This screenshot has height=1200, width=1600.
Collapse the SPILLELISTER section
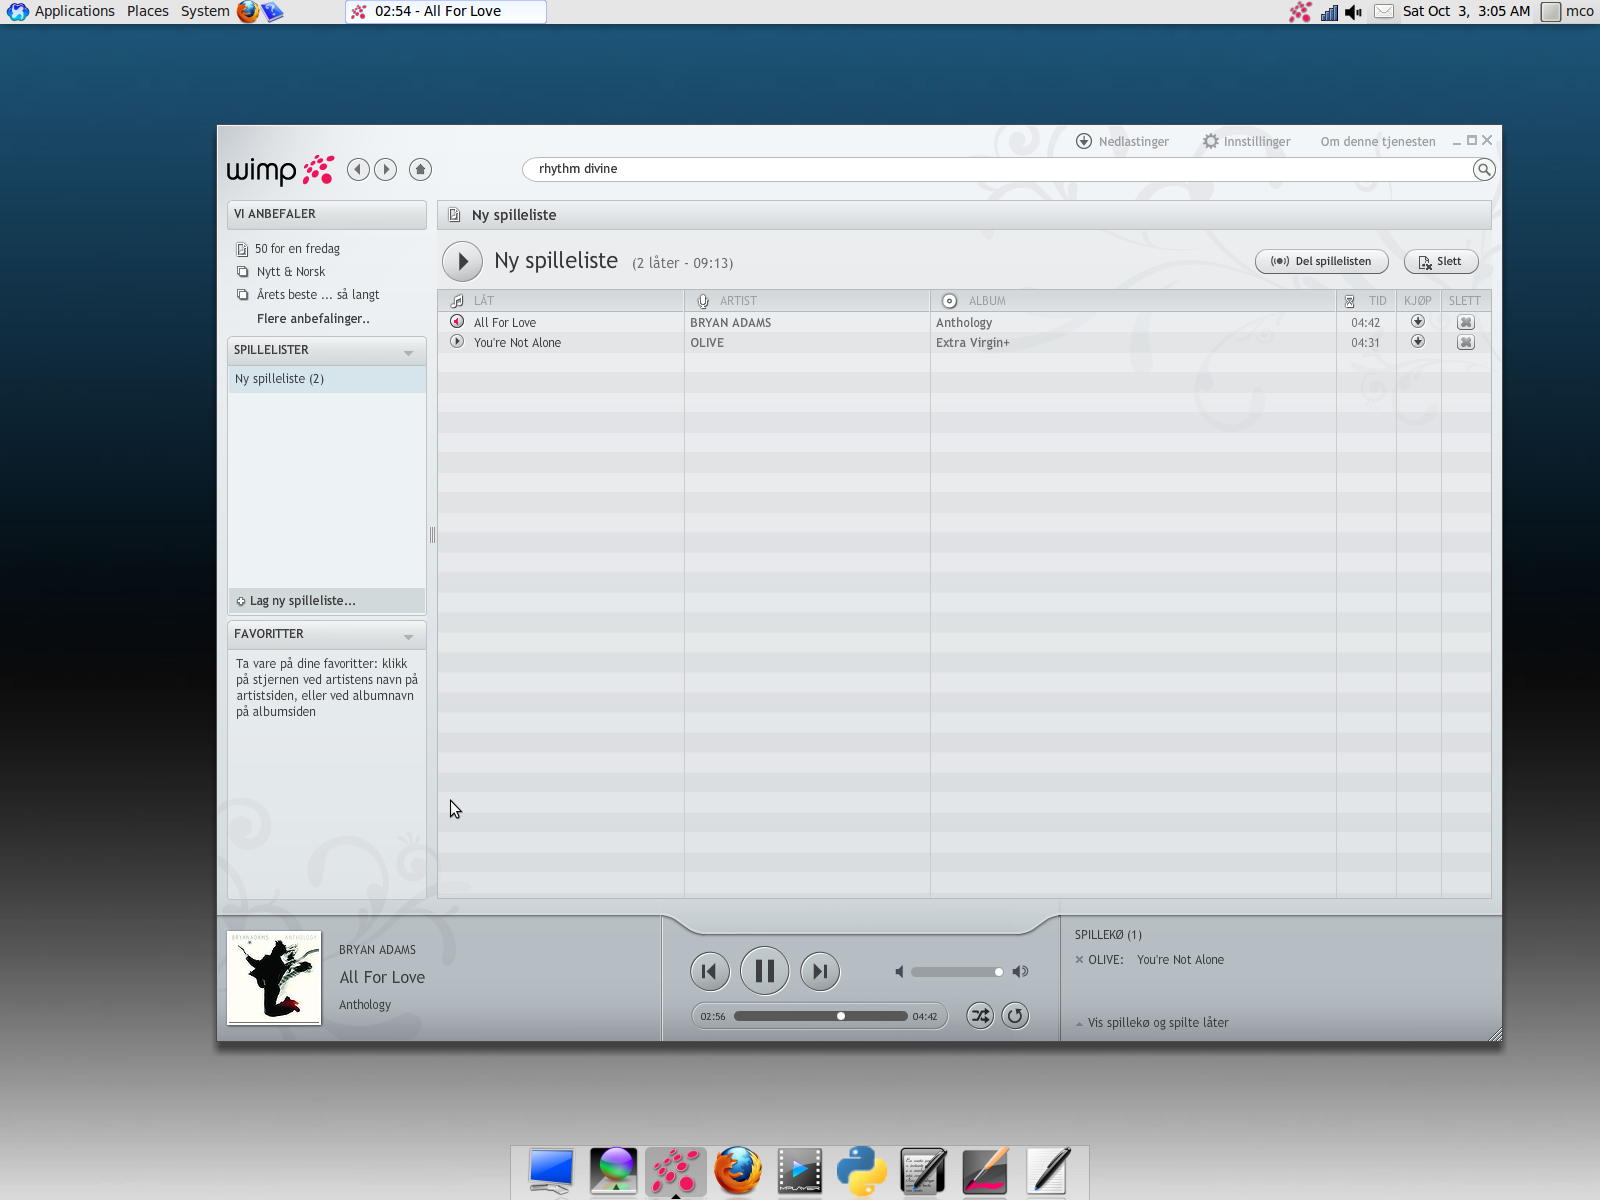pos(408,352)
